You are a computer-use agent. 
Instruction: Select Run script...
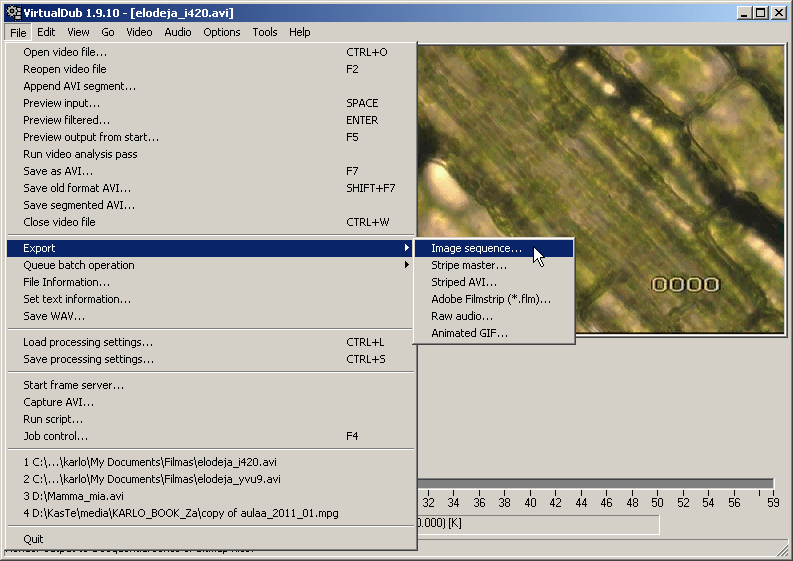click(211, 419)
